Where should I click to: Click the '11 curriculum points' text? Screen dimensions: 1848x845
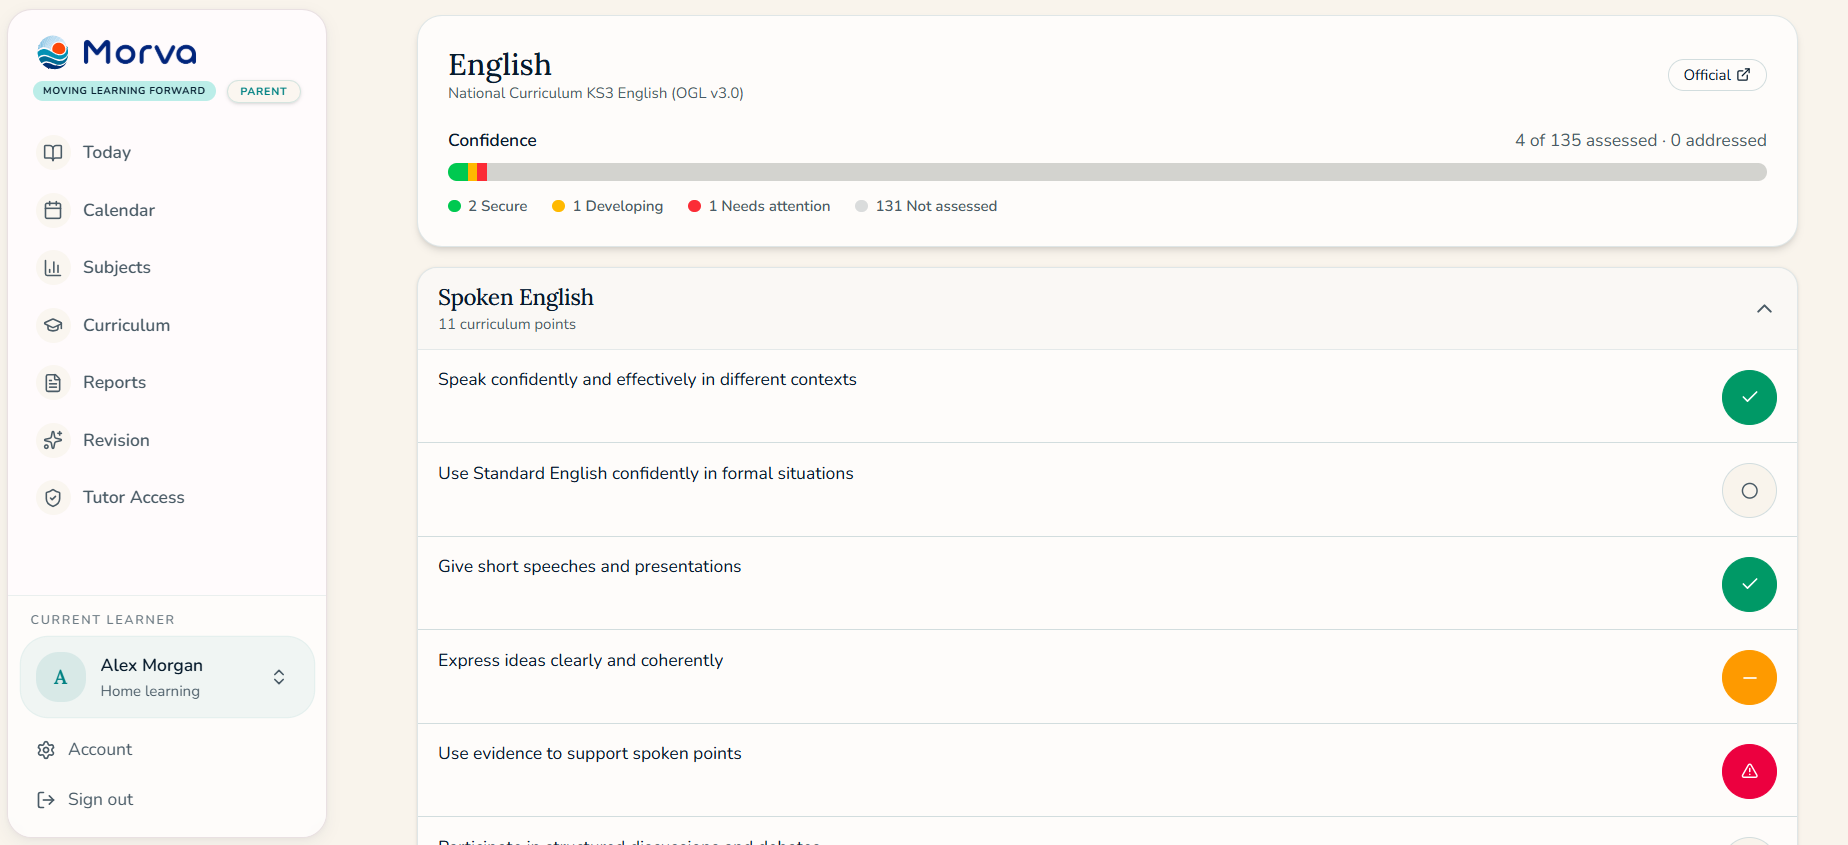tap(507, 324)
